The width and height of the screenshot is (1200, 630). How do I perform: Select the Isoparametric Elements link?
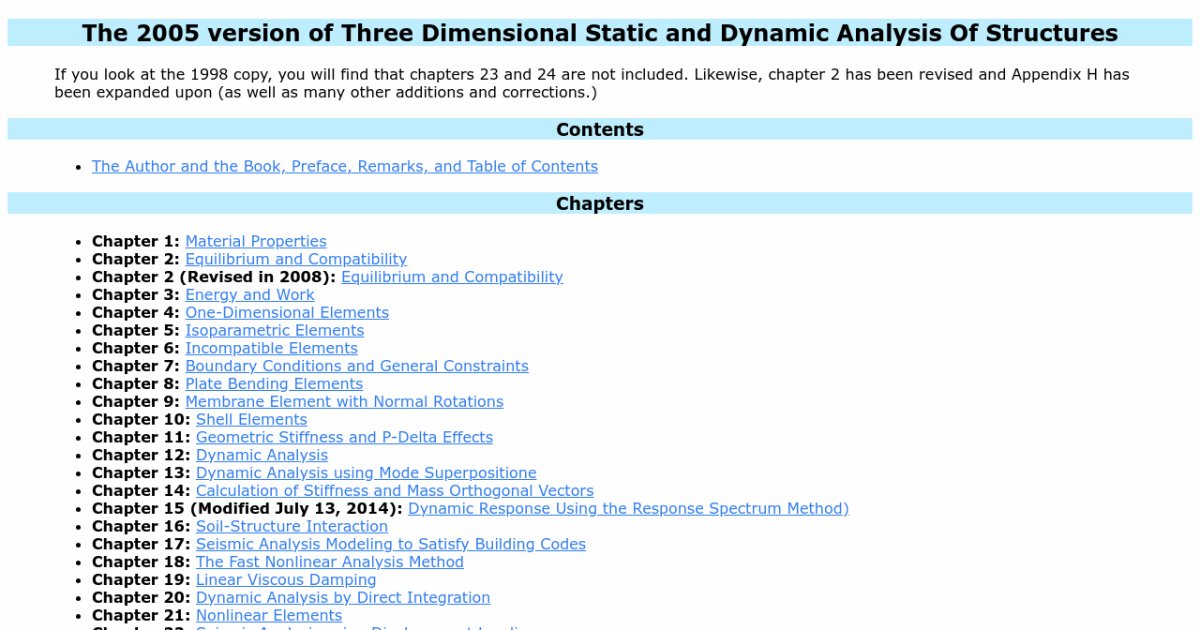(274, 331)
